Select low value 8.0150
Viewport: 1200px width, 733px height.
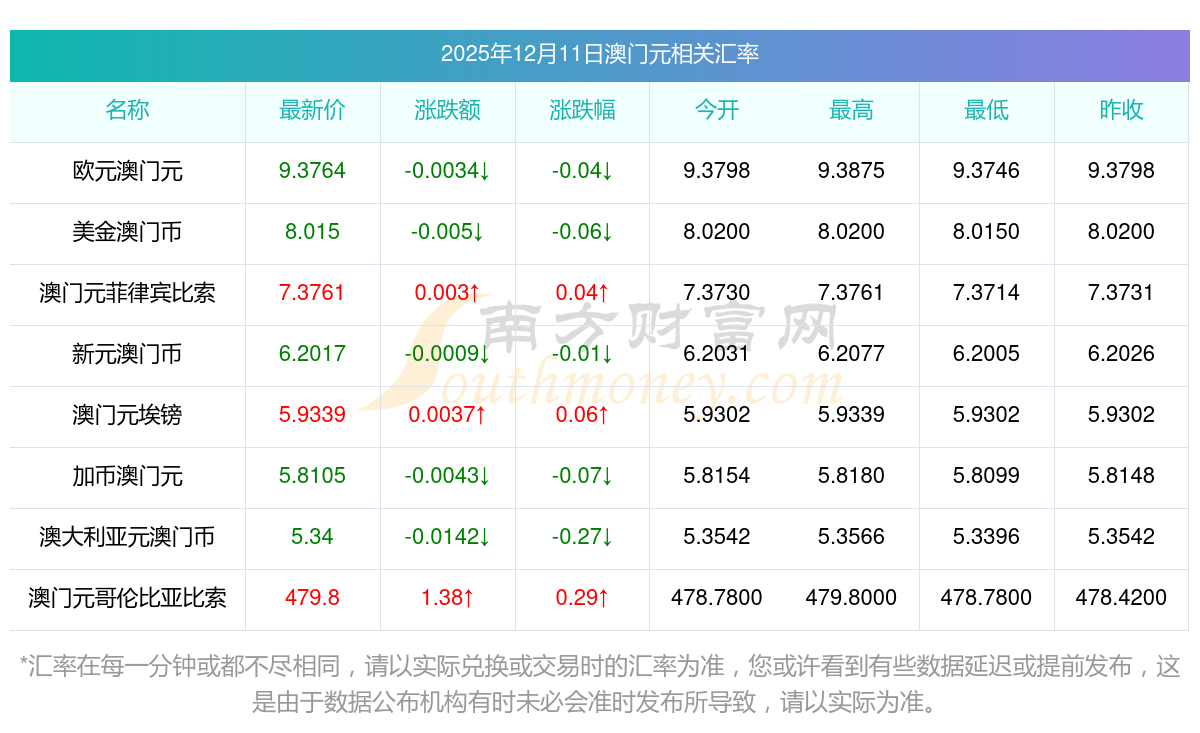986,232
